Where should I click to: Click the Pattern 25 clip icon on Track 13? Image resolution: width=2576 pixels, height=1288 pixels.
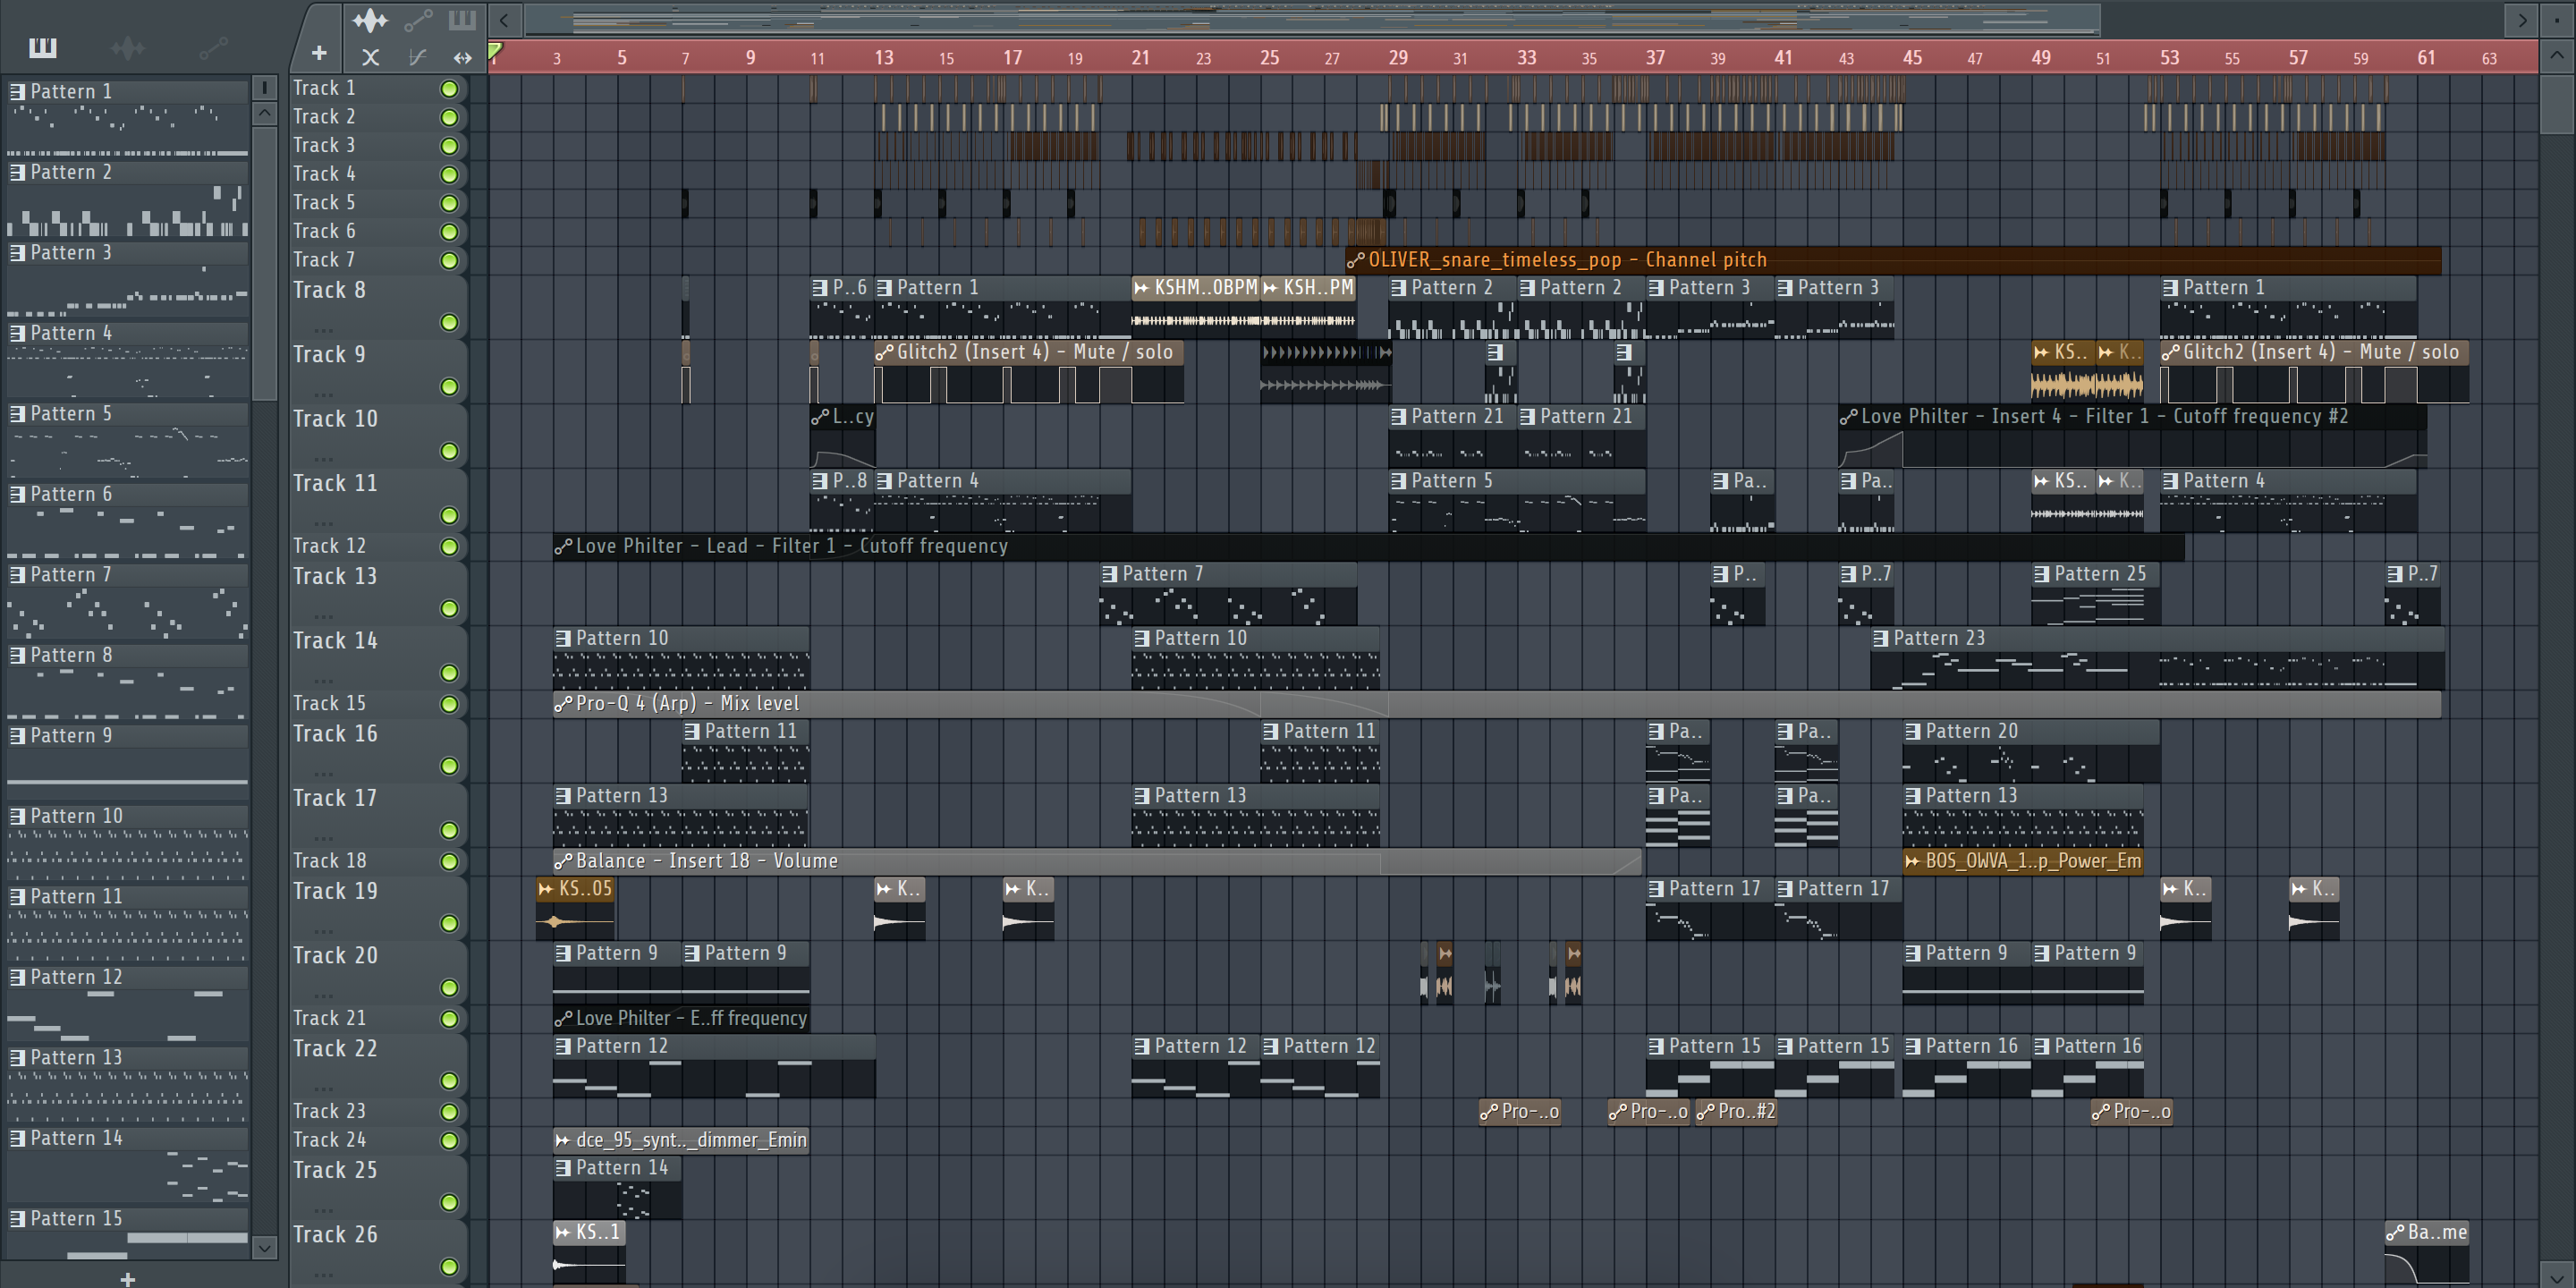click(2042, 574)
